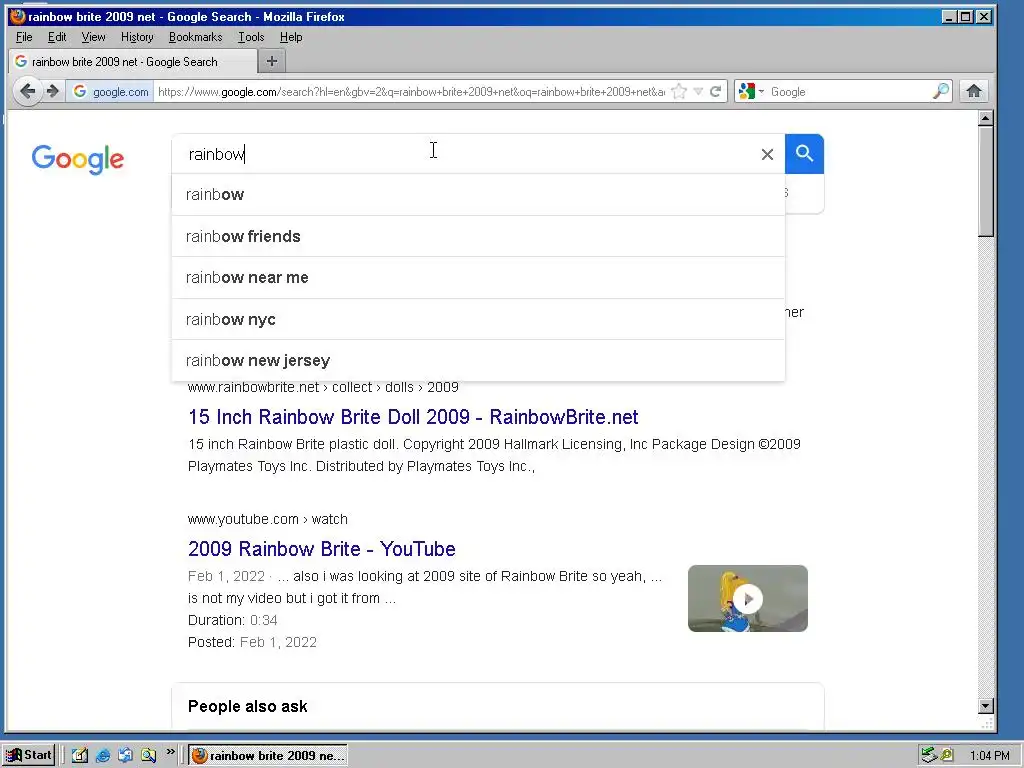Screen dimensions: 1024x768
Task: Choose the 'rainbow' suggestion
Action: point(478,195)
